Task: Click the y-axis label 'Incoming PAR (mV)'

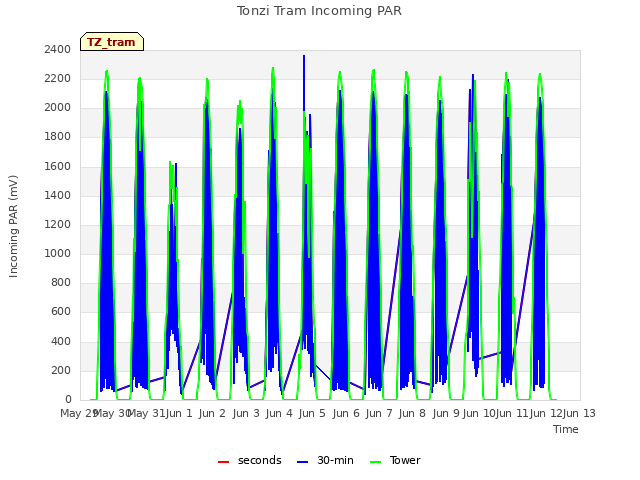Action: (x=13, y=227)
